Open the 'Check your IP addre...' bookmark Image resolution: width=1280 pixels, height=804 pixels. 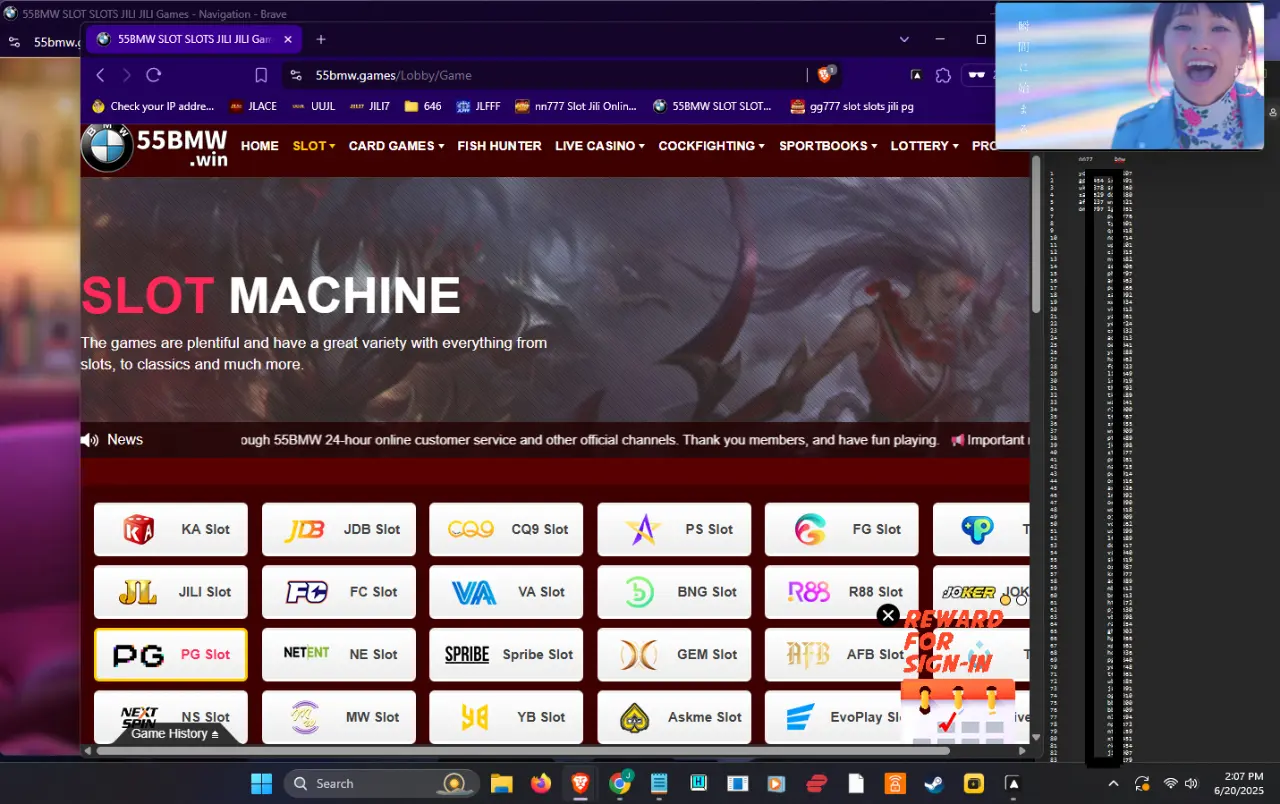[153, 106]
